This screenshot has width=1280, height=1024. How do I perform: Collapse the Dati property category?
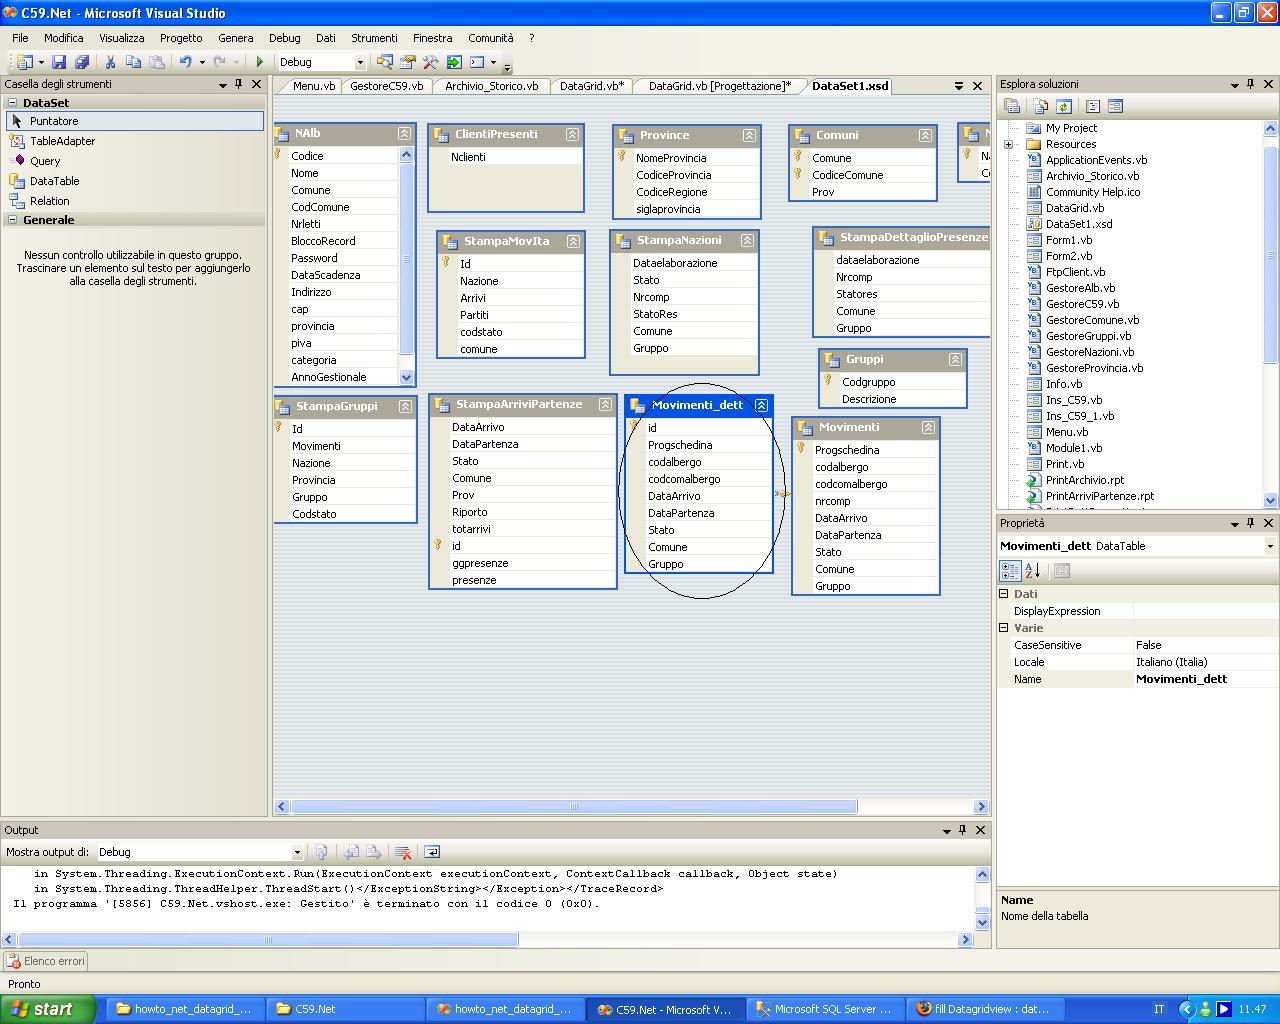1004,594
